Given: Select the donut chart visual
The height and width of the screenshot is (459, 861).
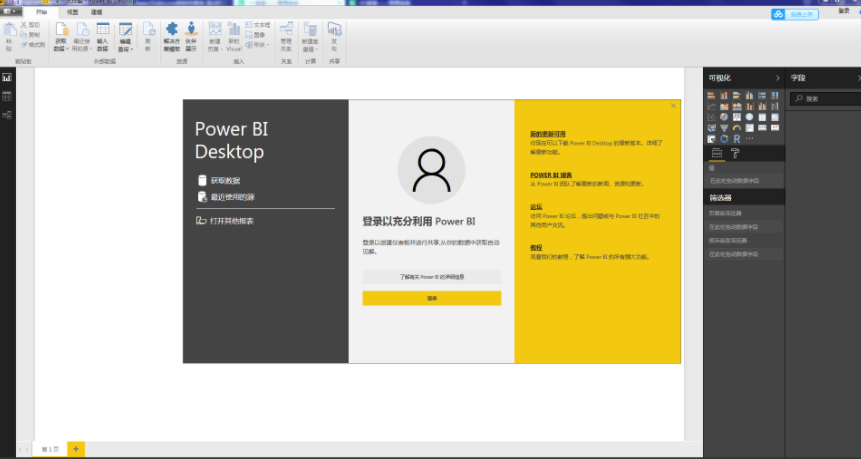Looking at the screenshot, I should coord(724,138).
